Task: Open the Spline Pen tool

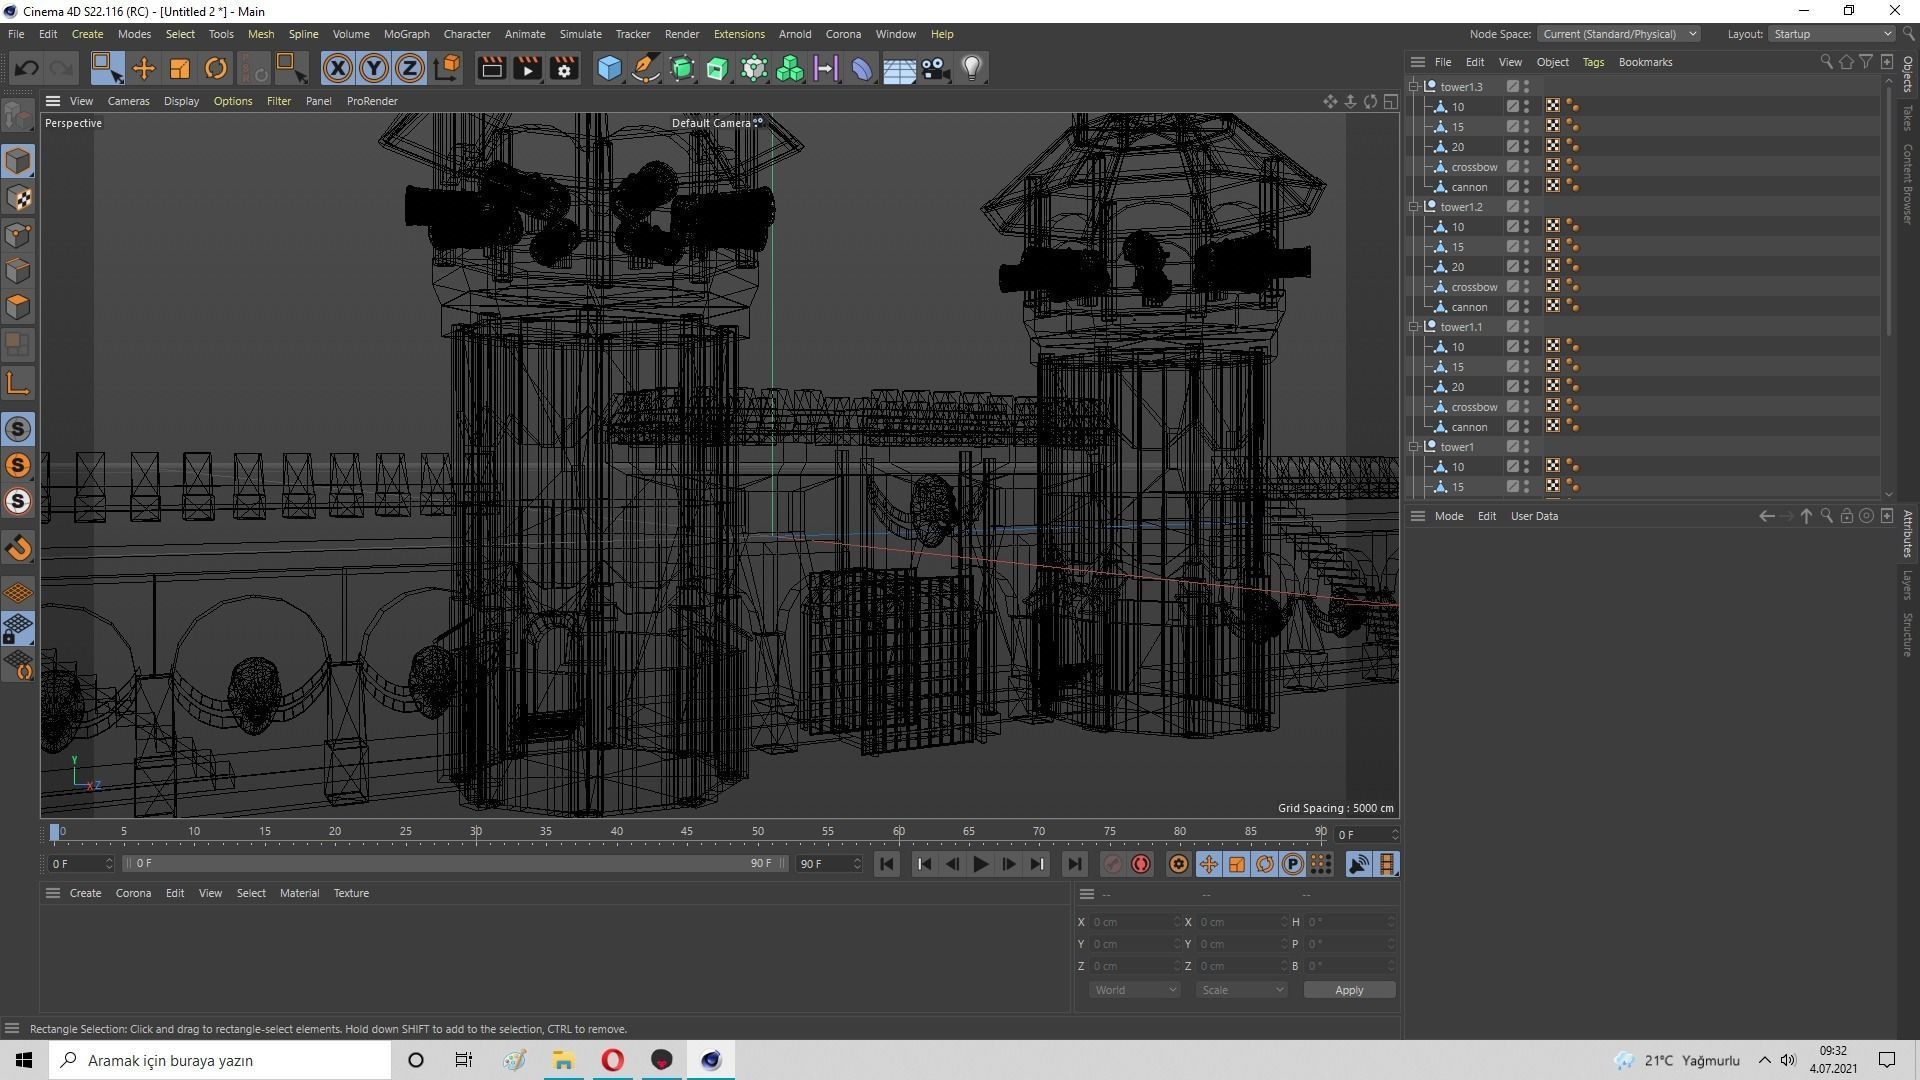Action: tap(646, 68)
